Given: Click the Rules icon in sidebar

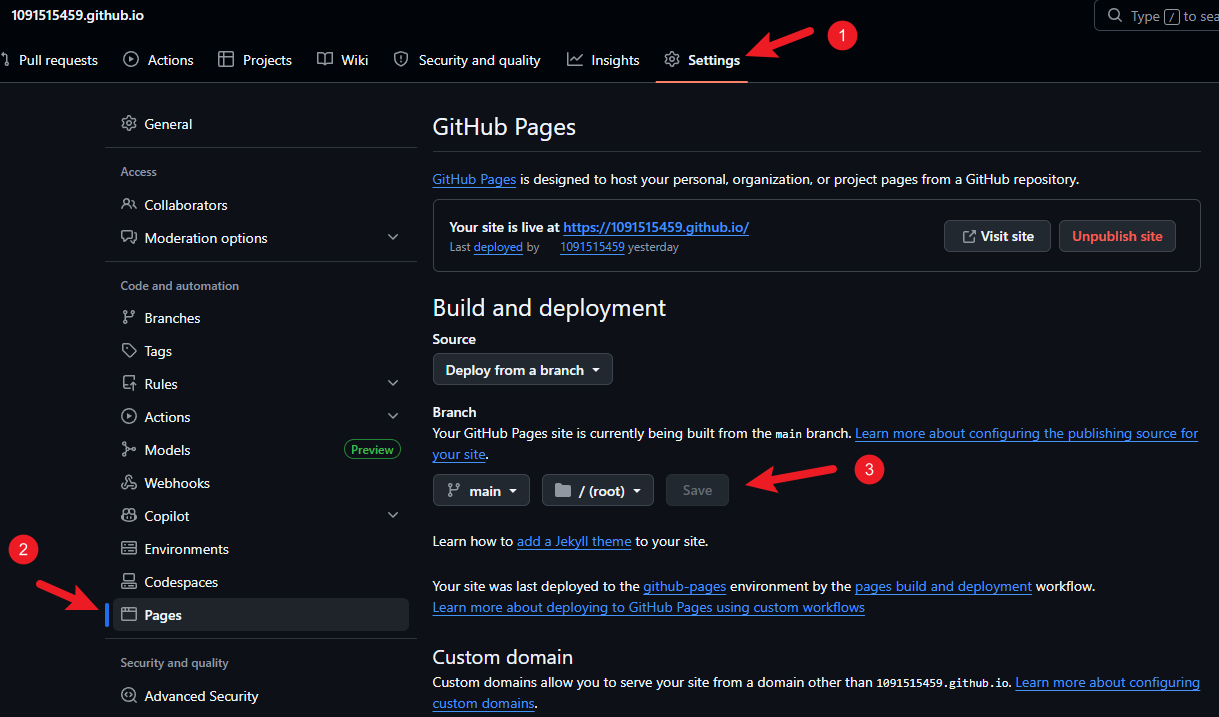Looking at the screenshot, I should [129, 384].
